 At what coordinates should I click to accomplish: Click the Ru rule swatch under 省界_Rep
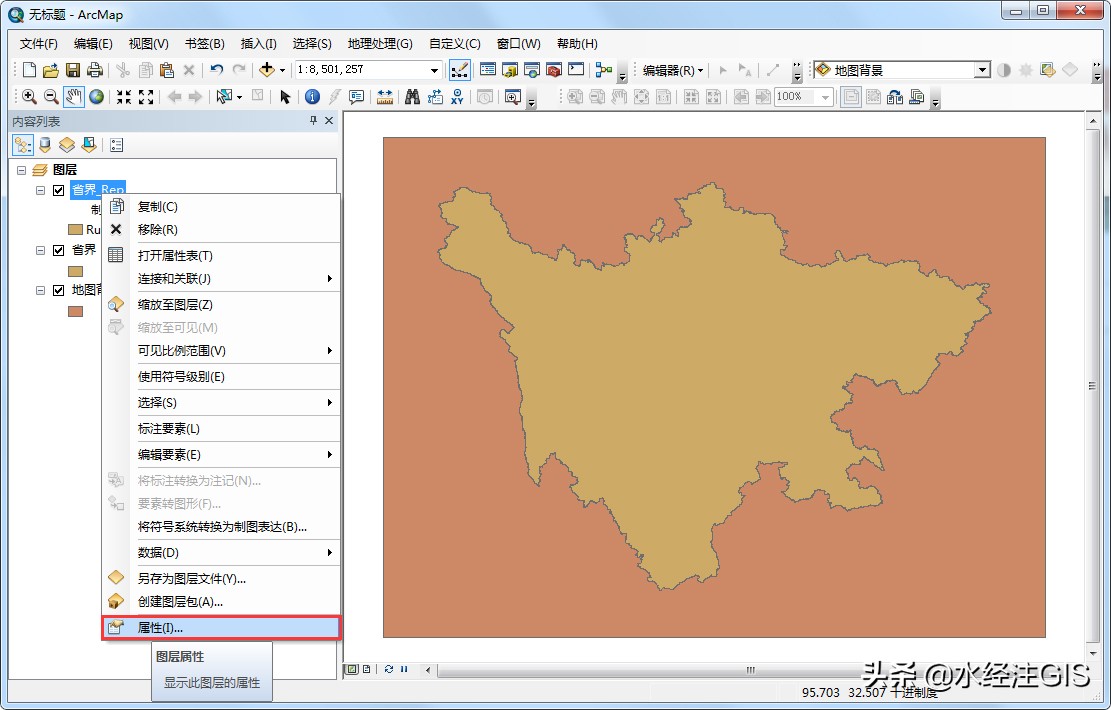coord(75,230)
